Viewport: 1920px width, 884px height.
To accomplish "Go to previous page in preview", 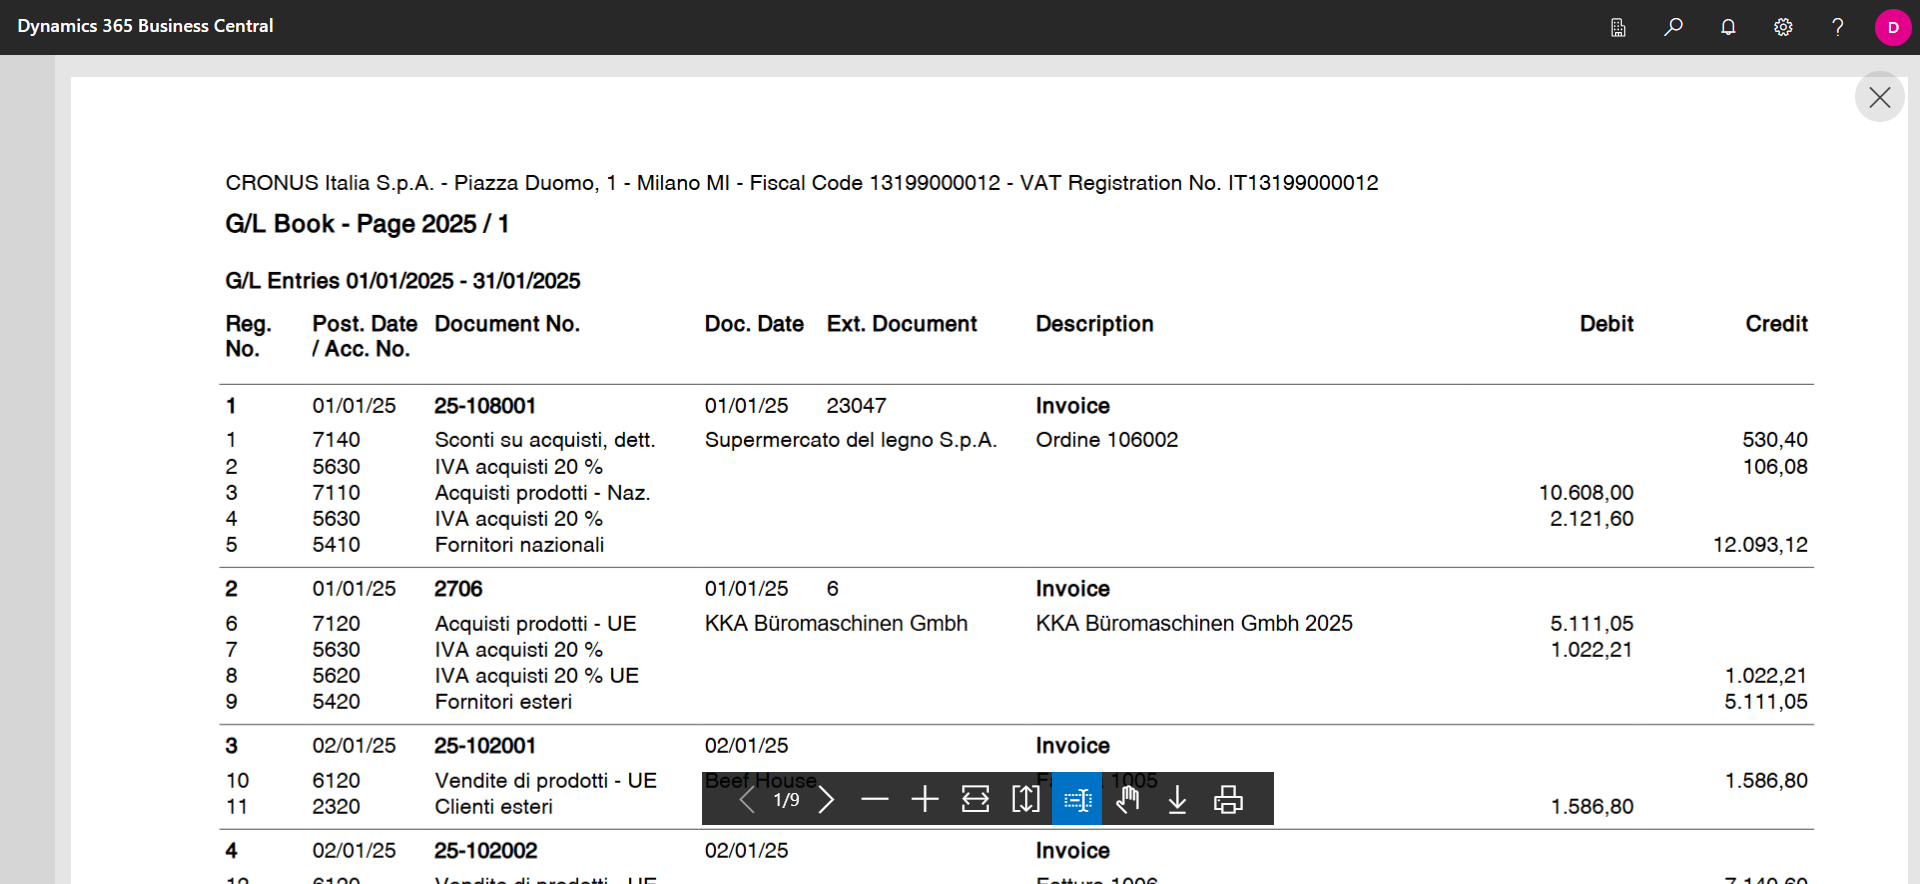I will (x=746, y=799).
